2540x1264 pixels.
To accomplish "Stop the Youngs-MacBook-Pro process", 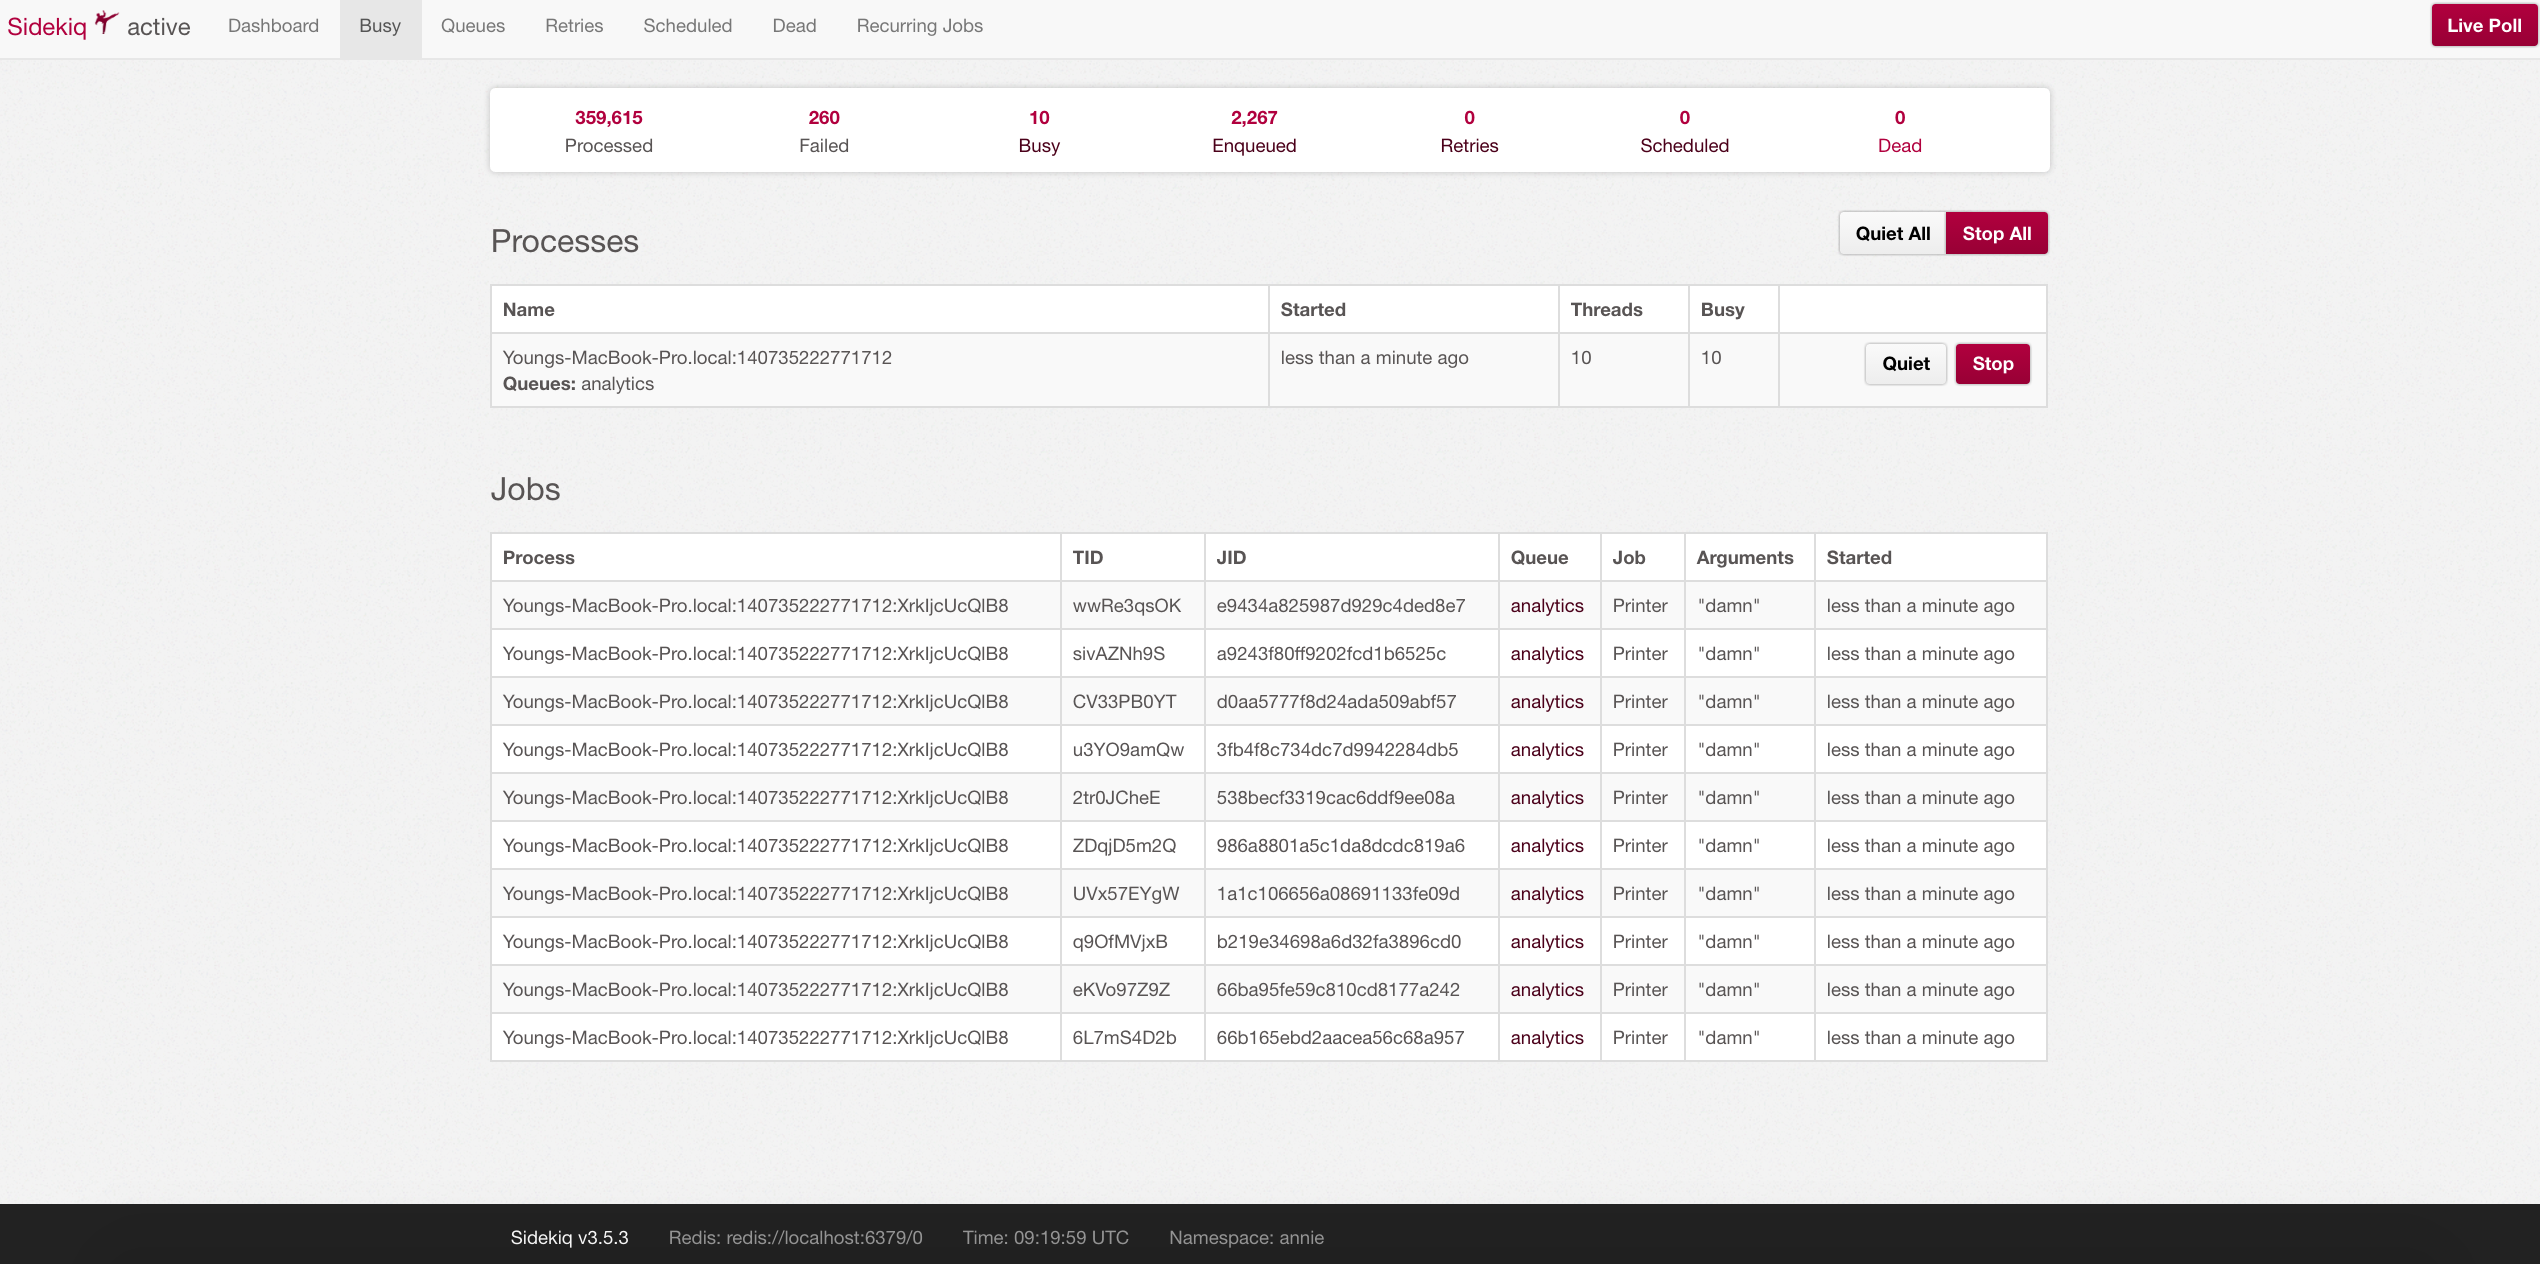I will point(1992,364).
